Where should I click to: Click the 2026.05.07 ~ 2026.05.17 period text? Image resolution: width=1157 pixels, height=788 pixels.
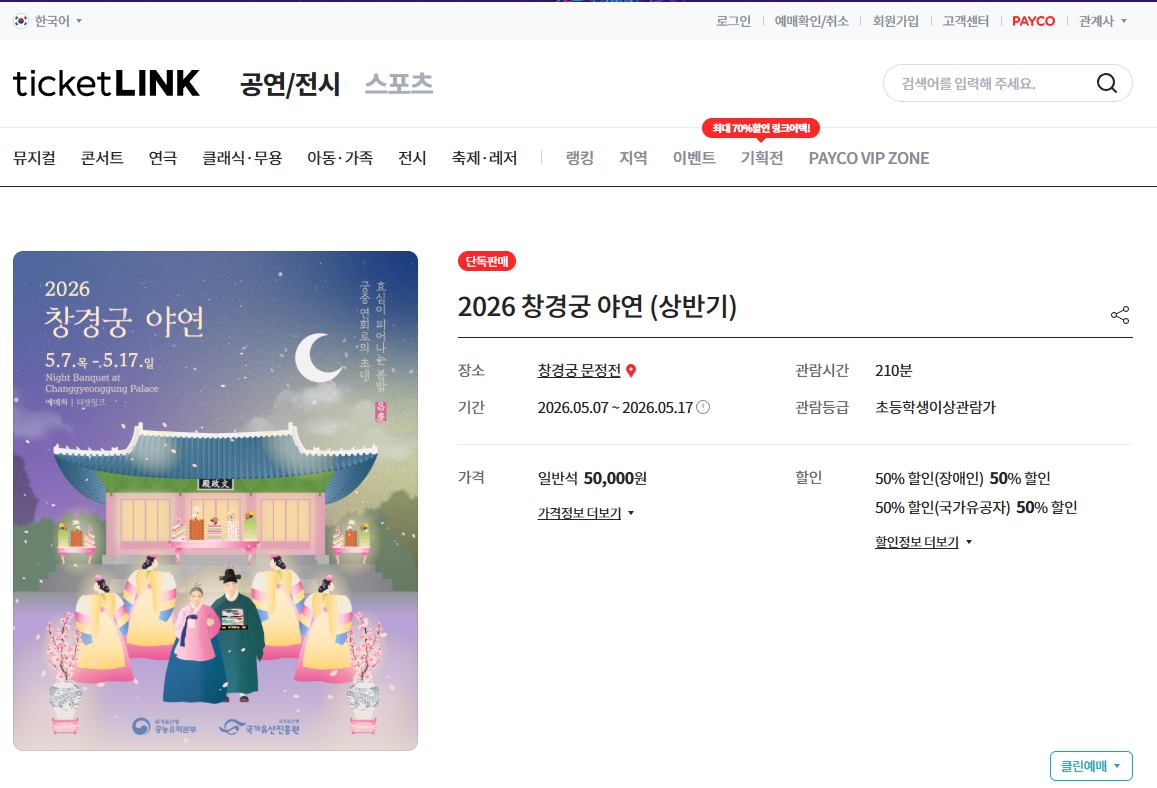[x=615, y=407]
